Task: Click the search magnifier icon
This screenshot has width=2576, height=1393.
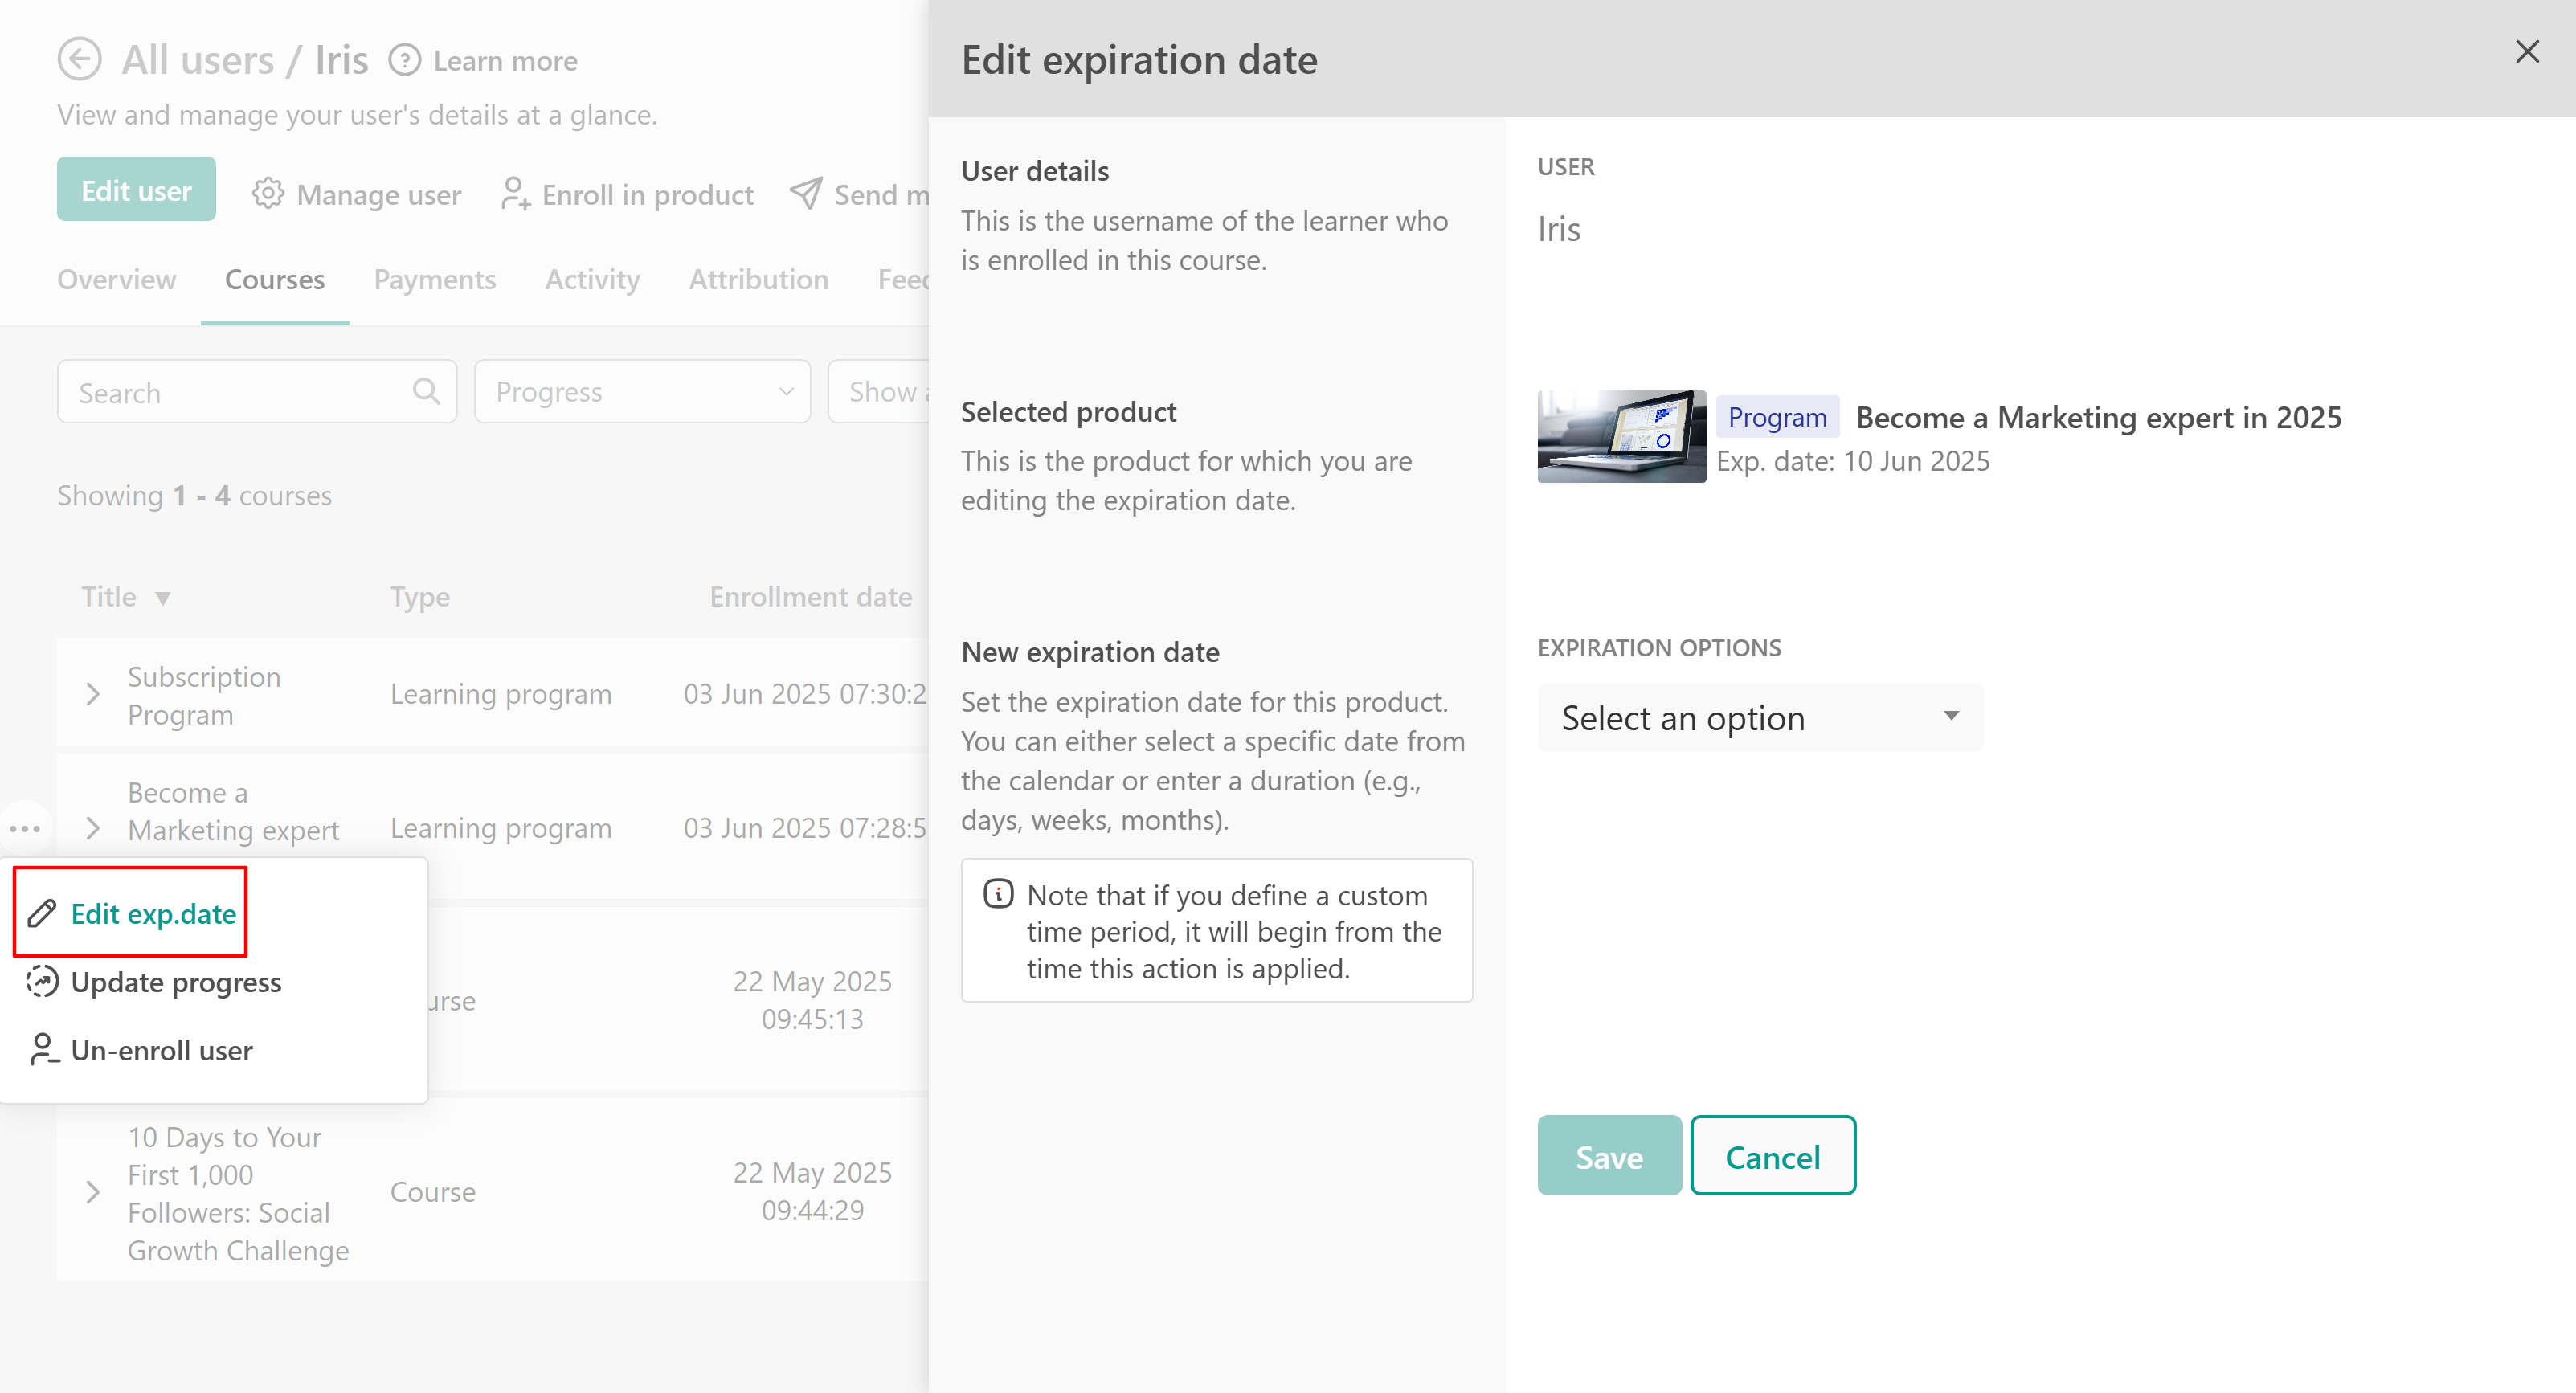Action: [426, 391]
